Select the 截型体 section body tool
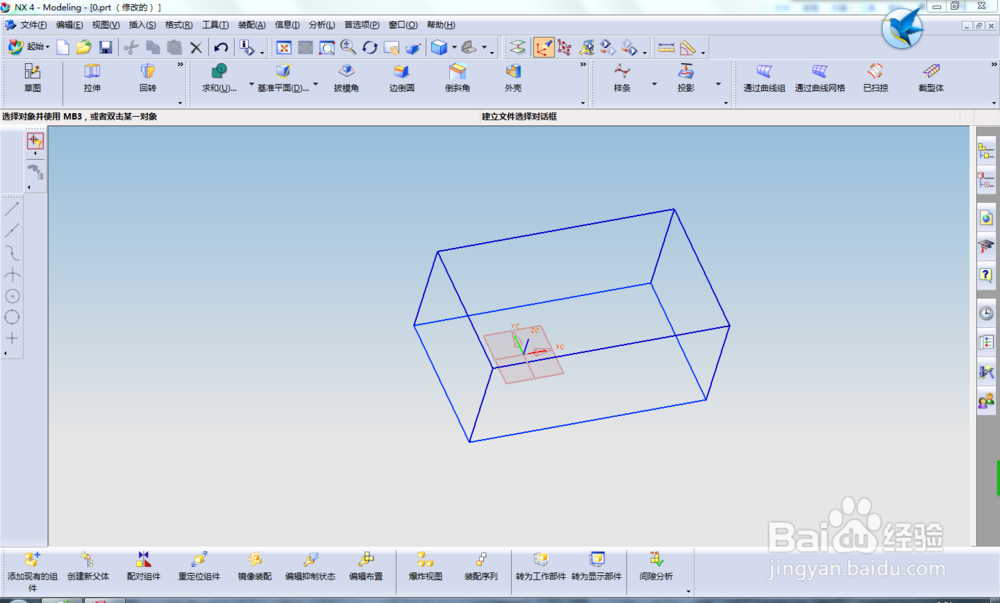This screenshot has width=1000, height=603. (x=931, y=78)
